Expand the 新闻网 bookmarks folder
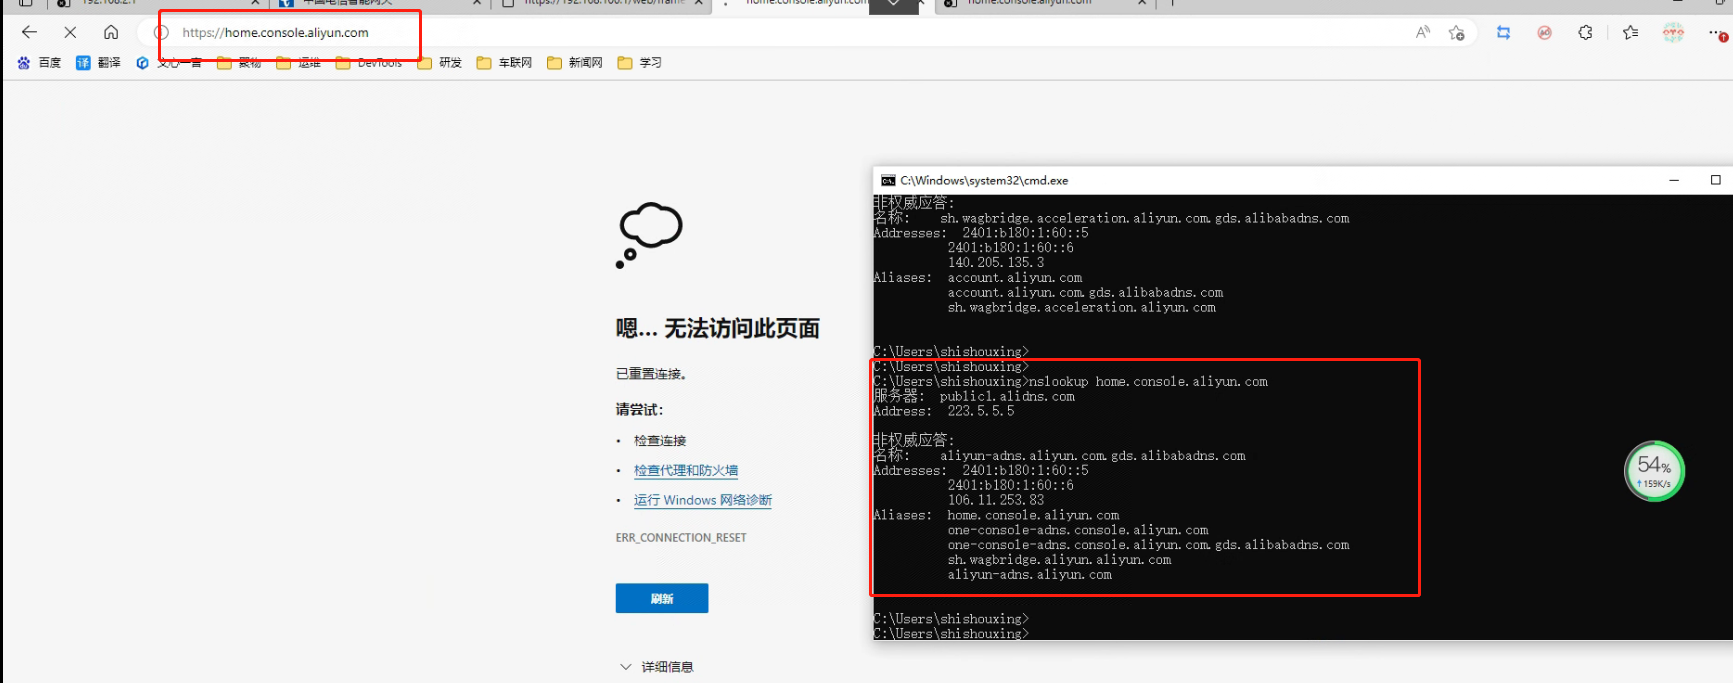Image resolution: width=1733 pixels, height=683 pixels. point(575,62)
